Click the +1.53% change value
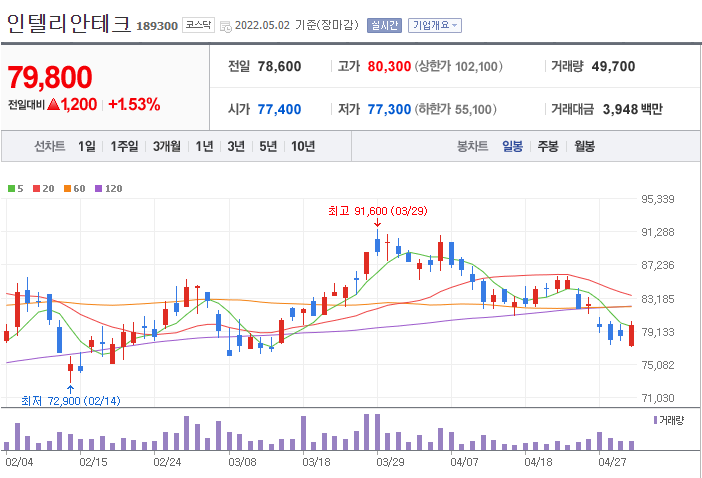 click(x=134, y=104)
